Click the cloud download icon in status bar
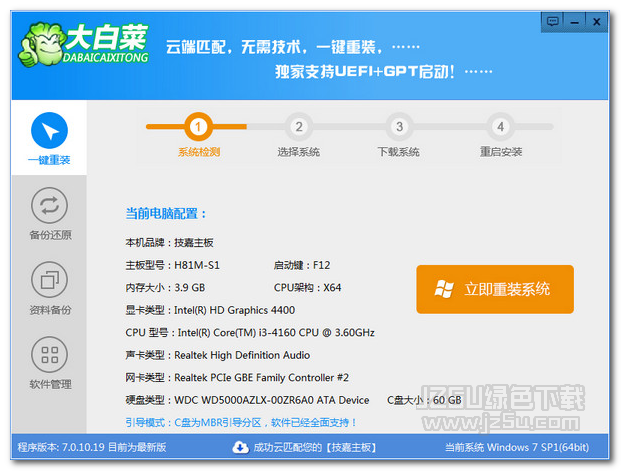The width and height of the screenshot is (621, 471). (240, 447)
